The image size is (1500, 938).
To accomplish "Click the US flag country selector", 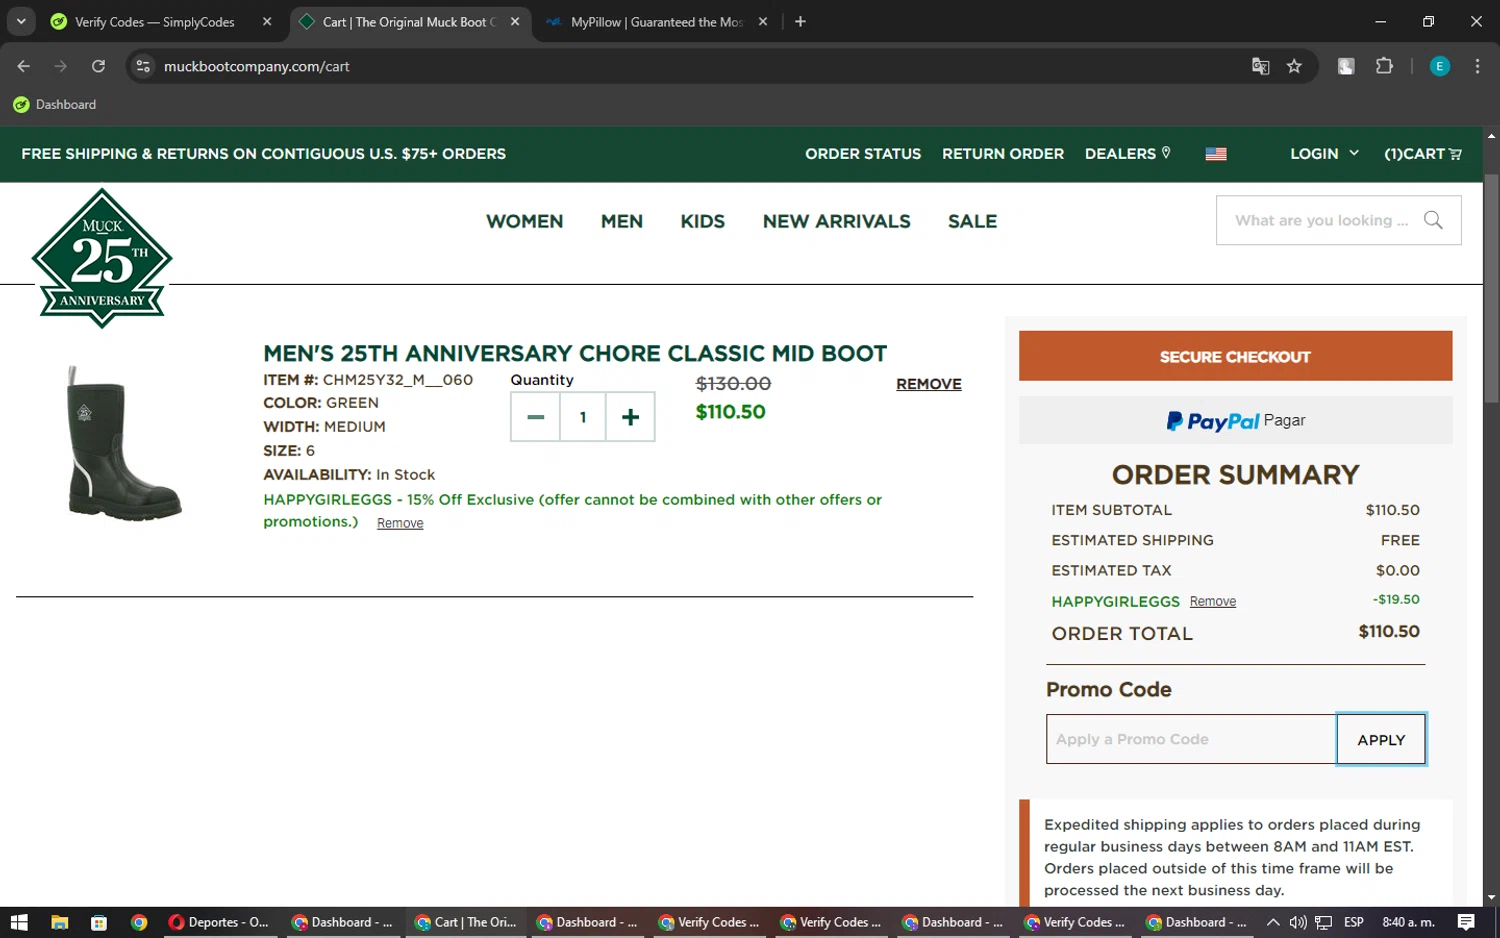I will (x=1216, y=154).
